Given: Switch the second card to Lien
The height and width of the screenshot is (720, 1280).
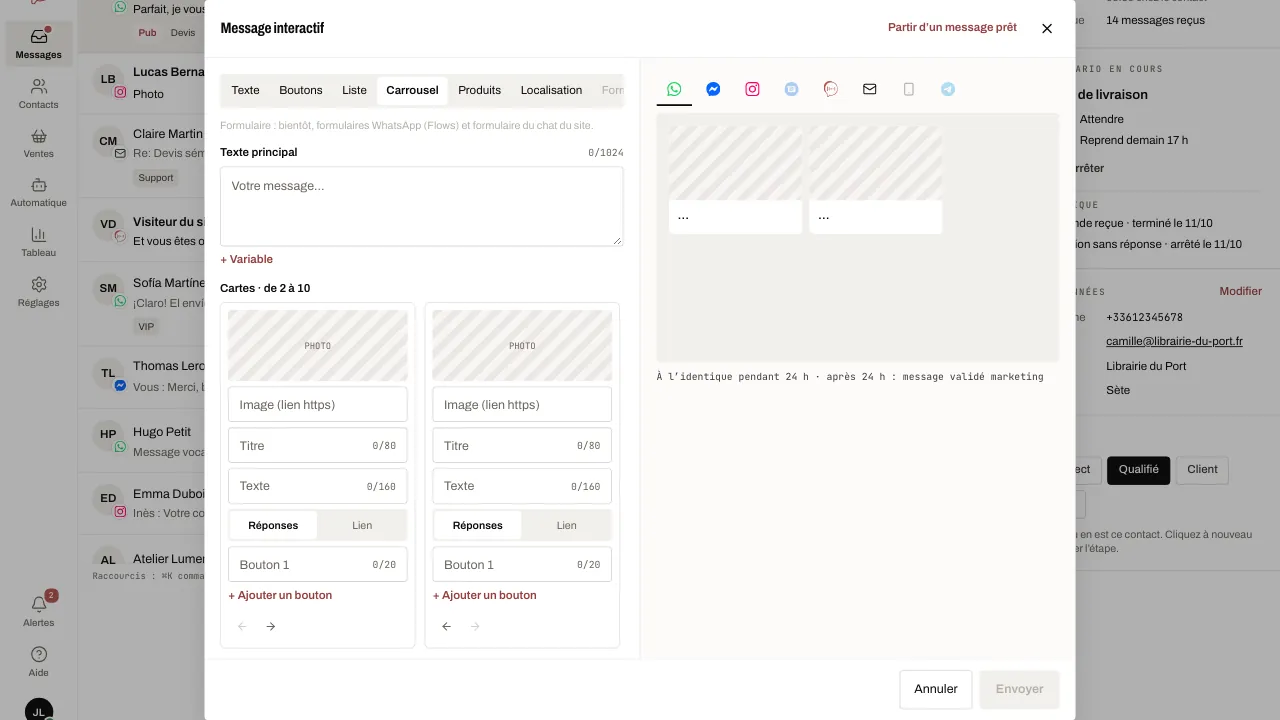Looking at the screenshot, I should (x=566, y=525).
